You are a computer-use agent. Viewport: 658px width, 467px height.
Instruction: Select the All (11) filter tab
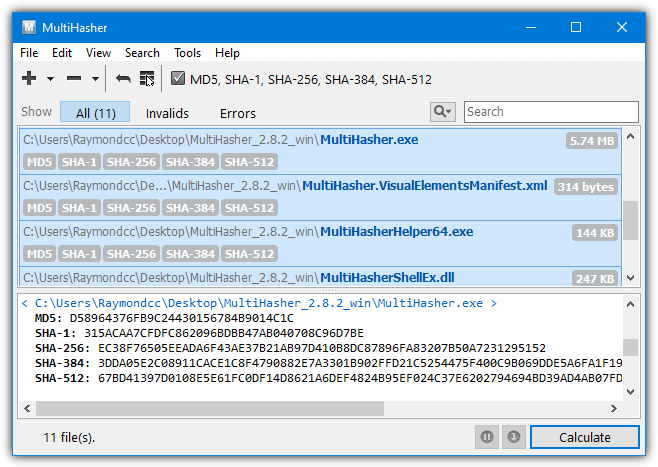pos(95,112)
